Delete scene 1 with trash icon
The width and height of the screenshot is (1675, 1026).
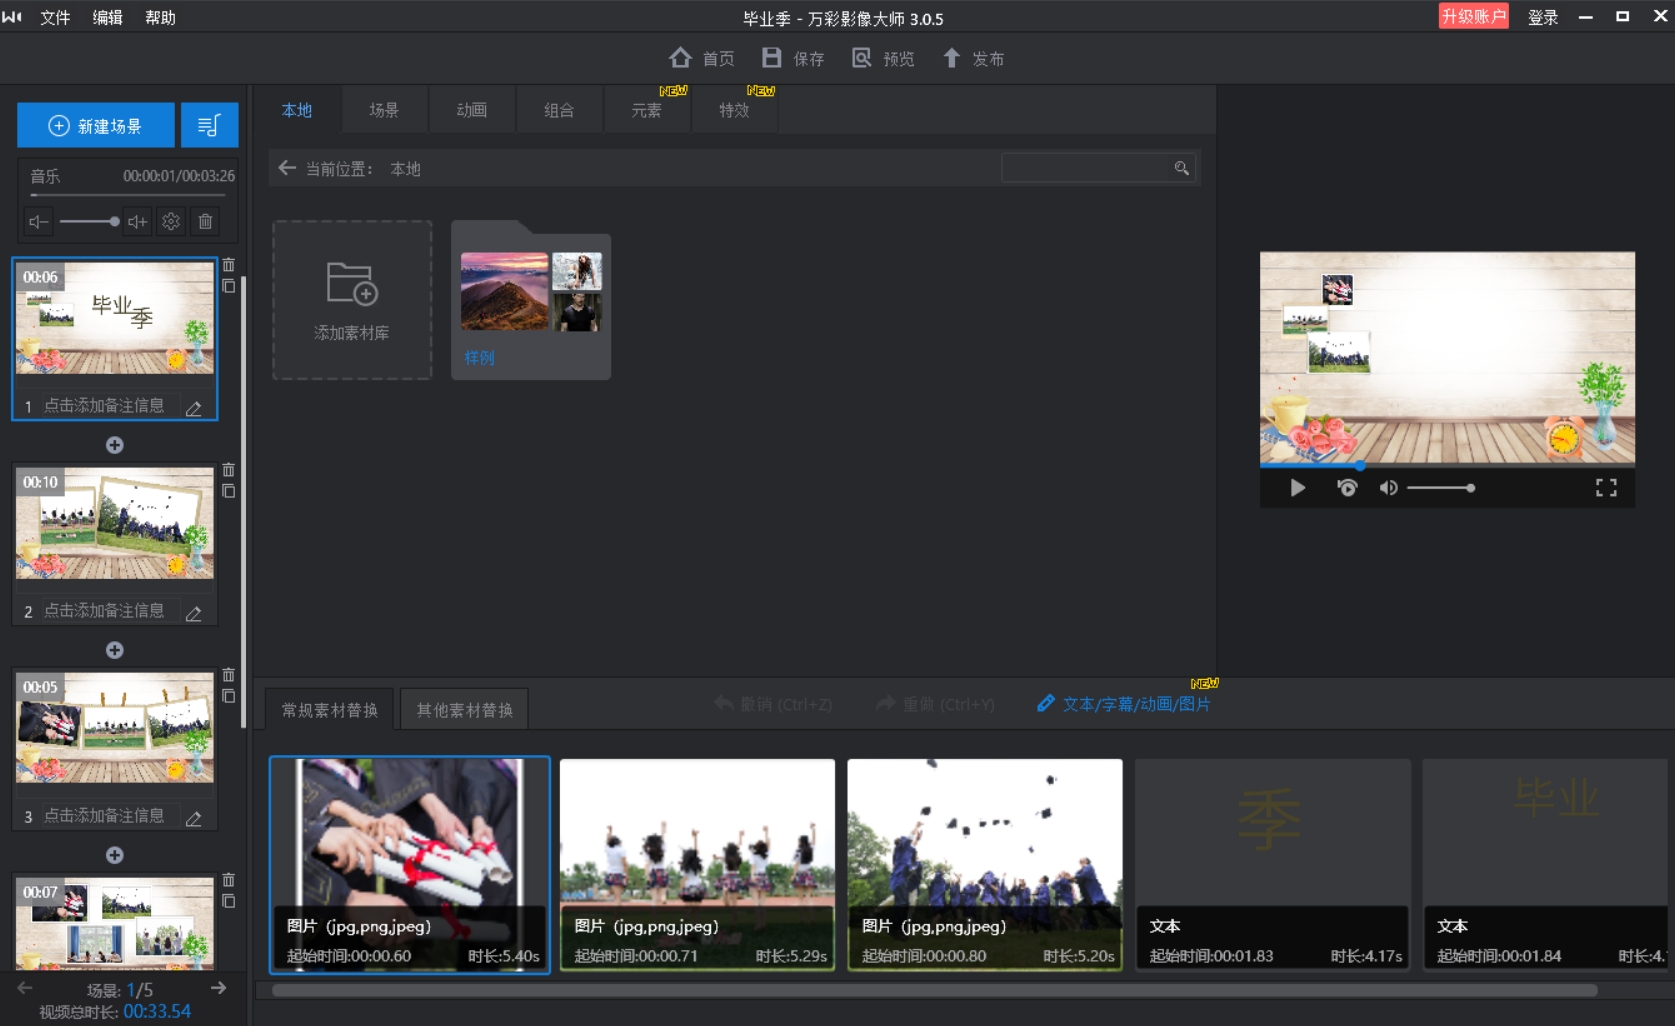229,265
